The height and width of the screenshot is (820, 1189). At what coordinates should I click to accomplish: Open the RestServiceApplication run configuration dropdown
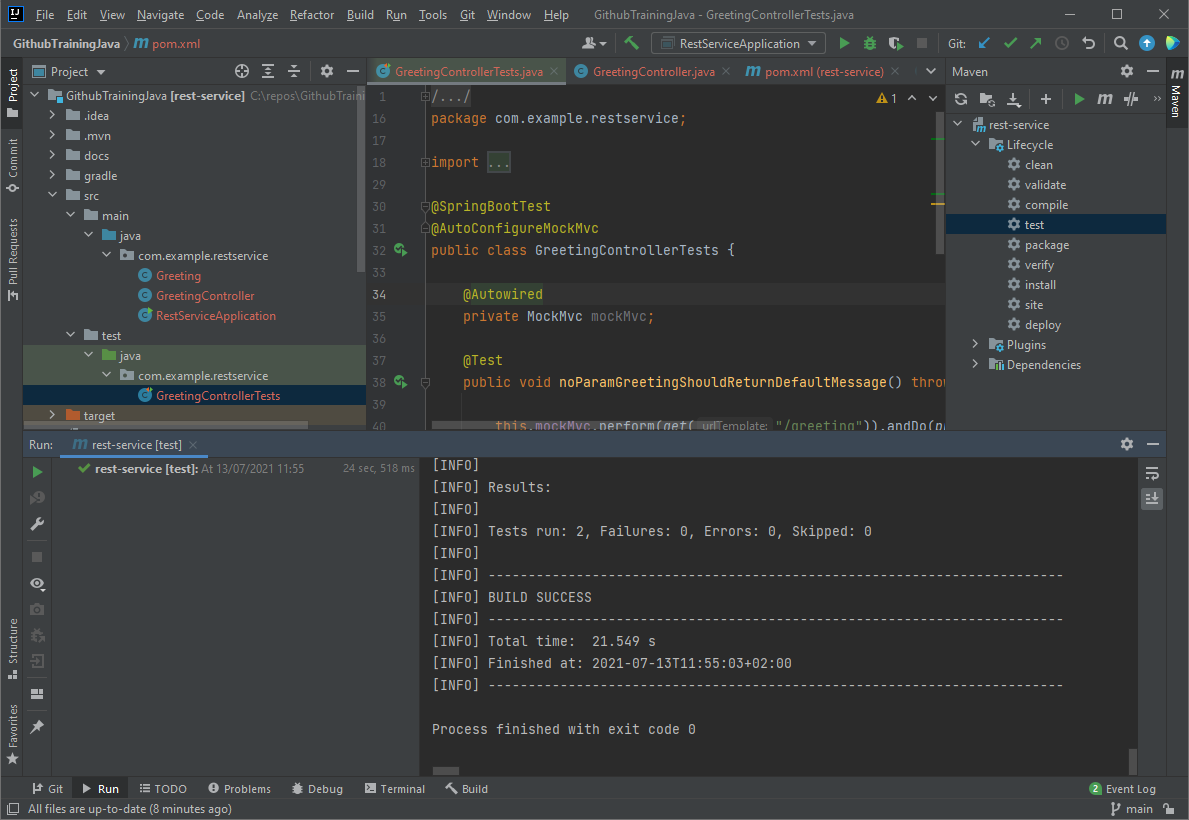(738, 44)
